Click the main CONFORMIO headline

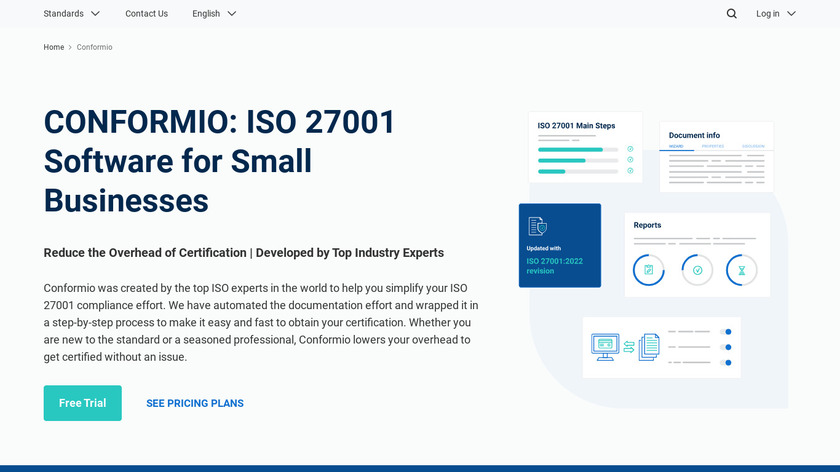click(219, 161)
